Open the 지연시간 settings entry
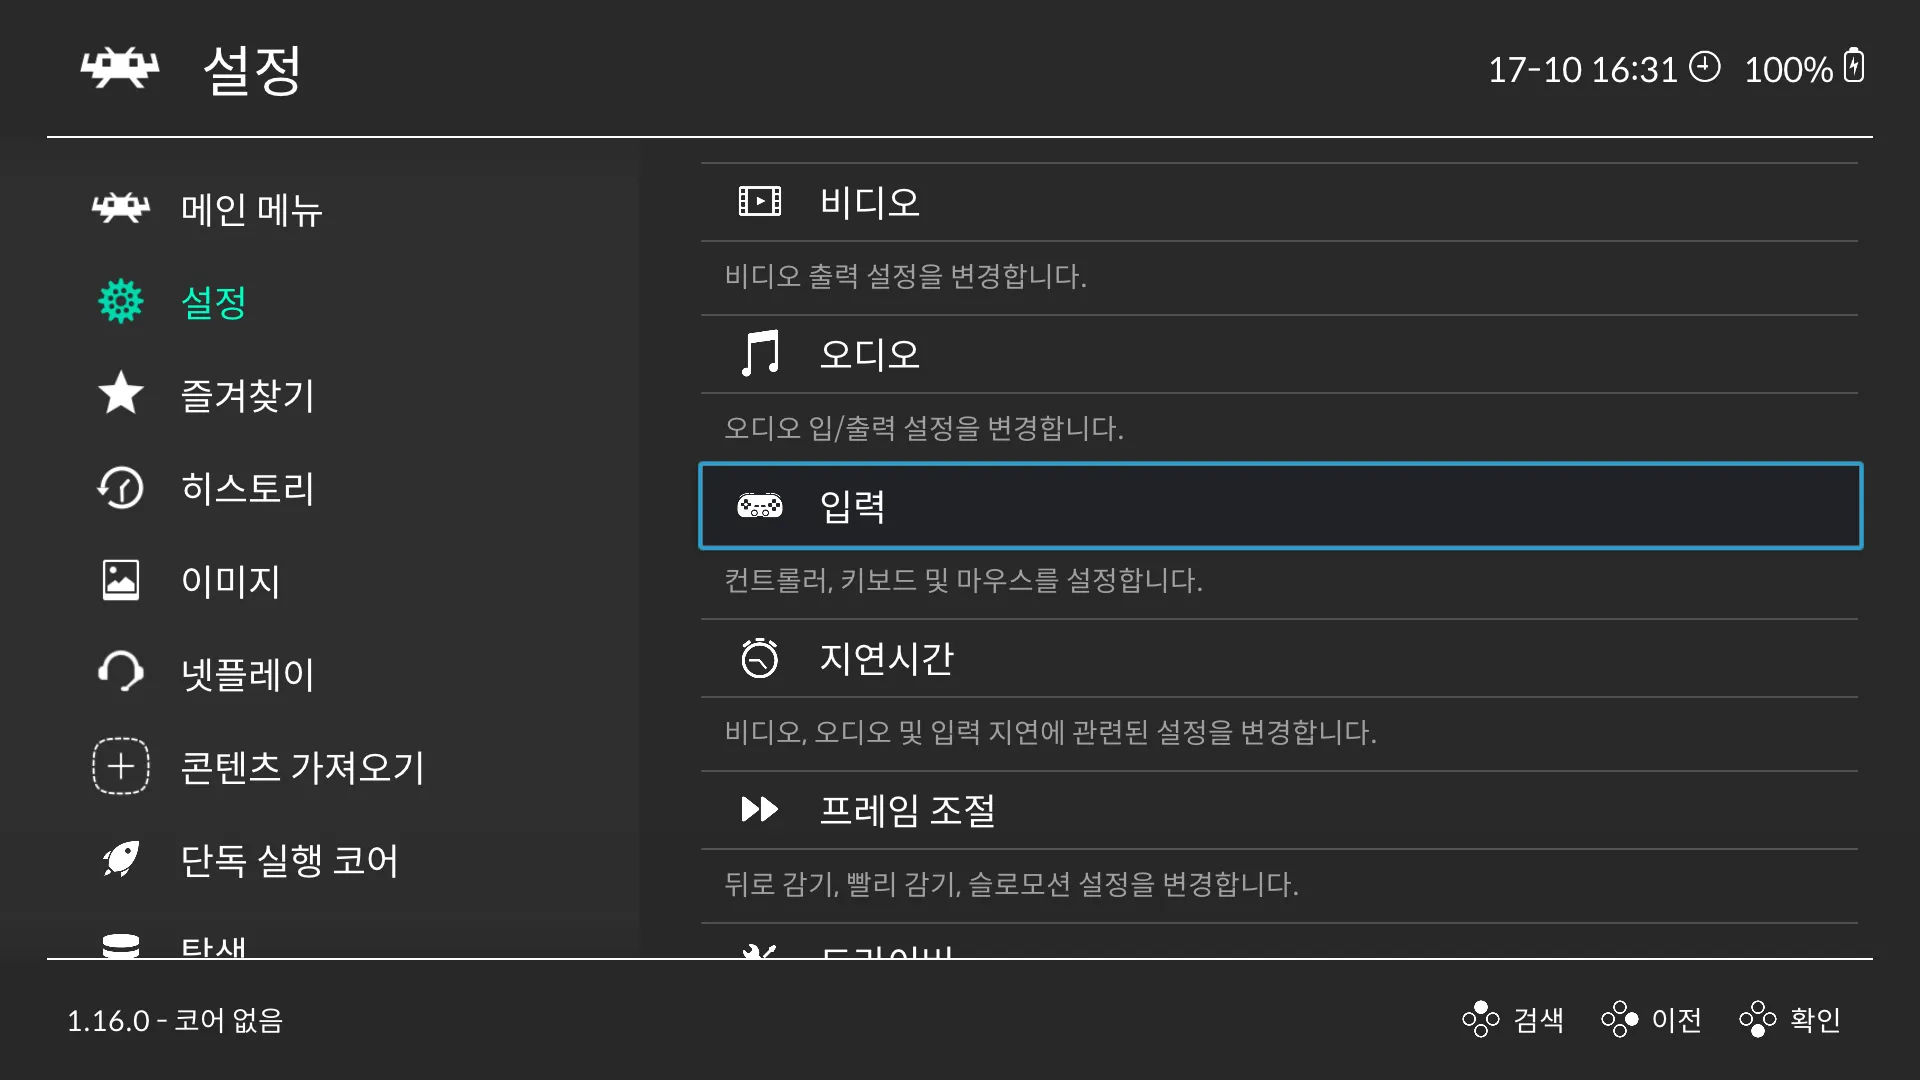This screenshot has height=1080, width=1920. [x=886, y=658]
